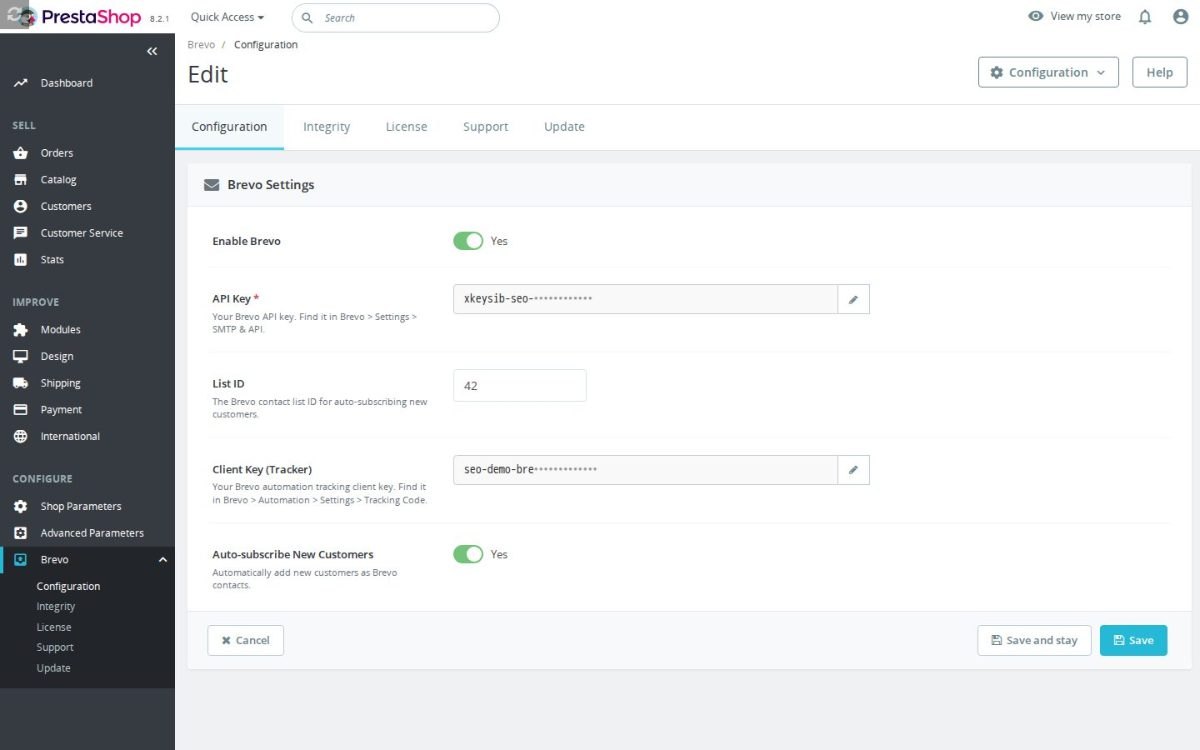Click the Brevo Settings panel heading text

click(x=271, y=185)
